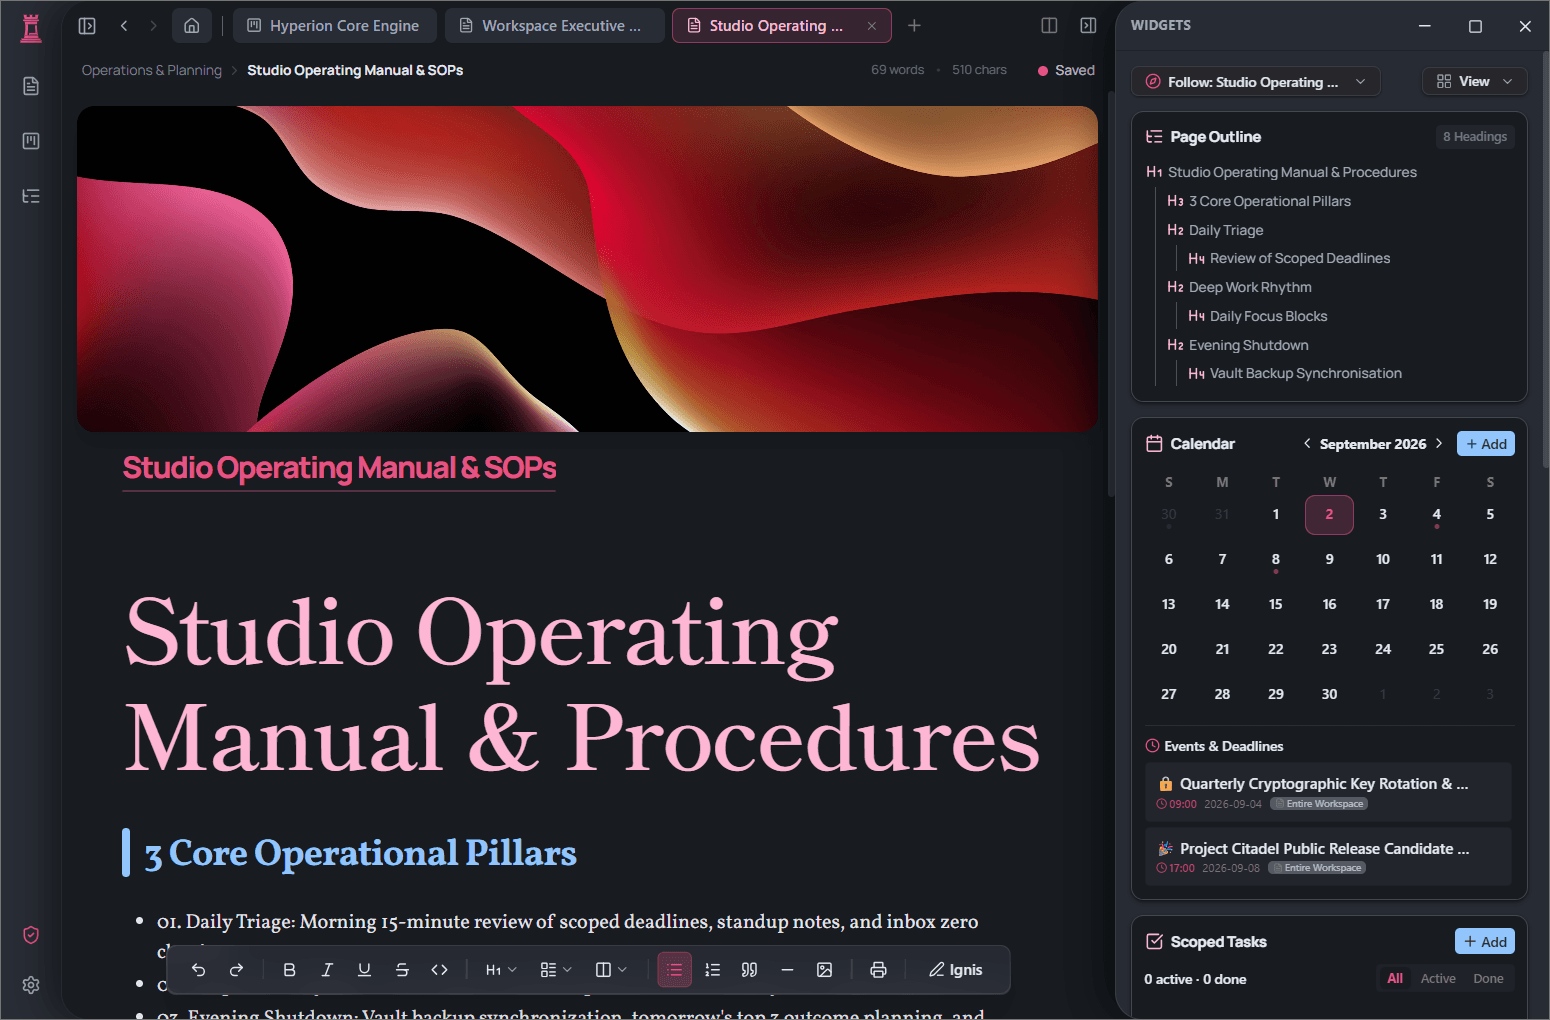Go to previous month in calendar
Screen dimensions: 1550x1020
pos(1307,444)
